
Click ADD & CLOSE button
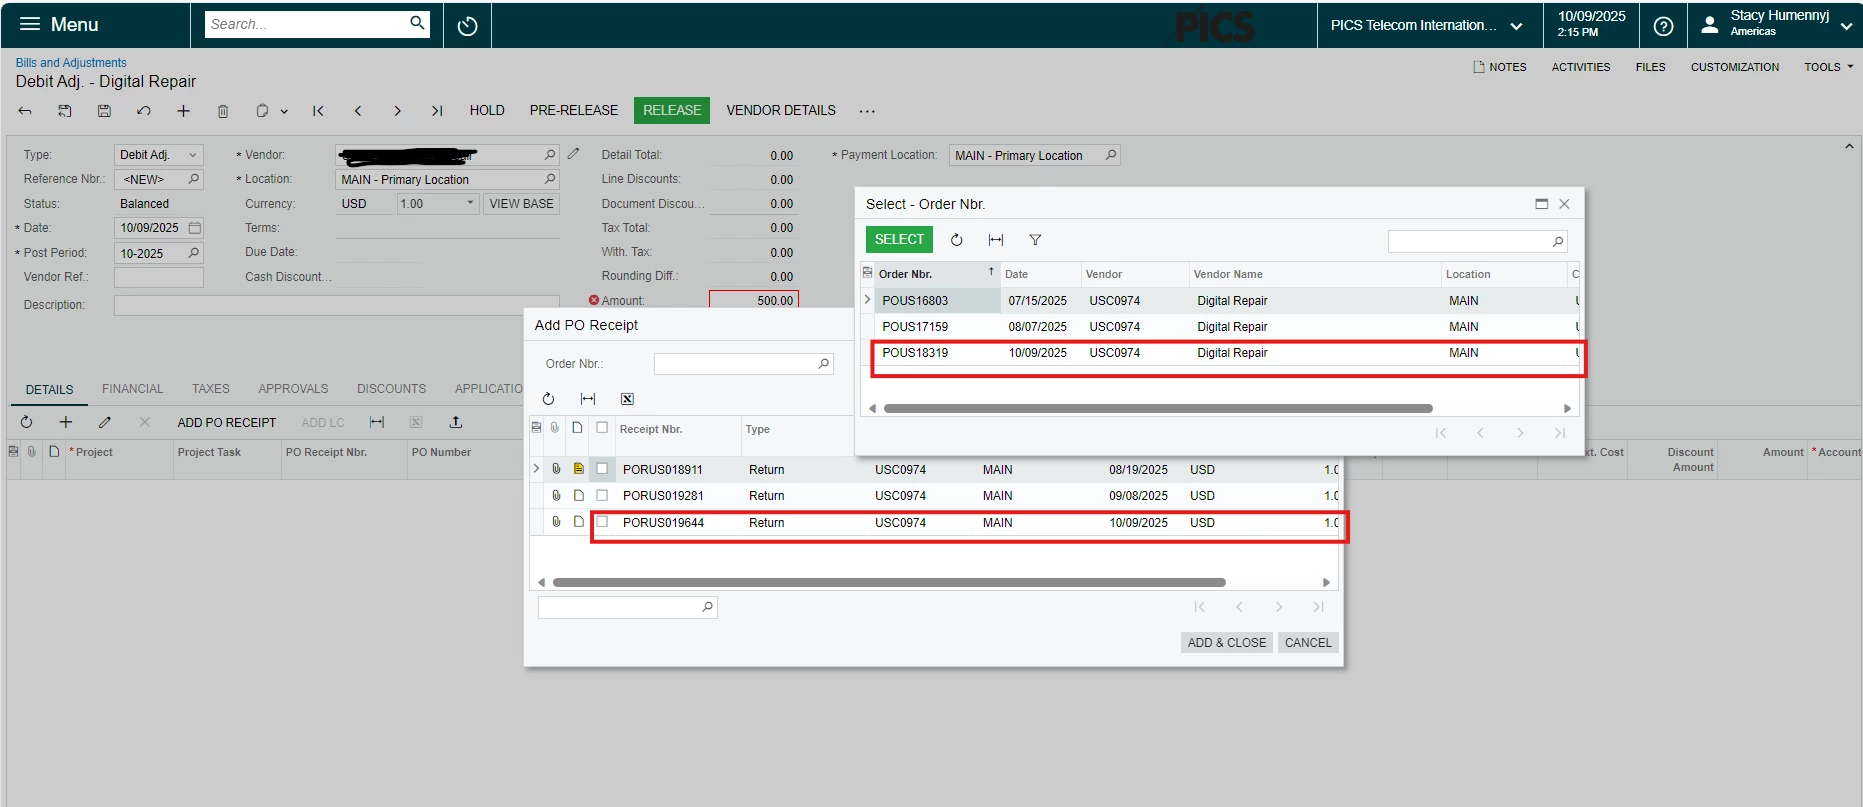tap(1227, 643)
